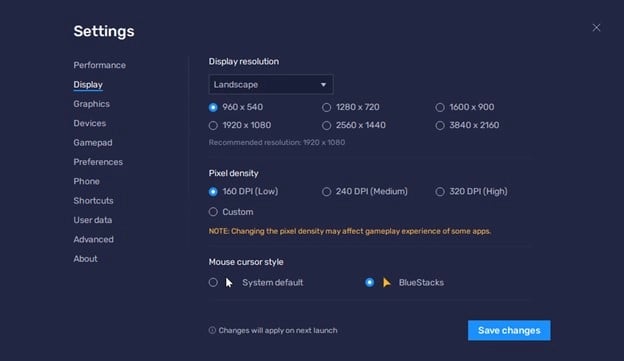Click the Changes will apply on next launch text
Screen dimensions: 624x361
tap(278, 330)
